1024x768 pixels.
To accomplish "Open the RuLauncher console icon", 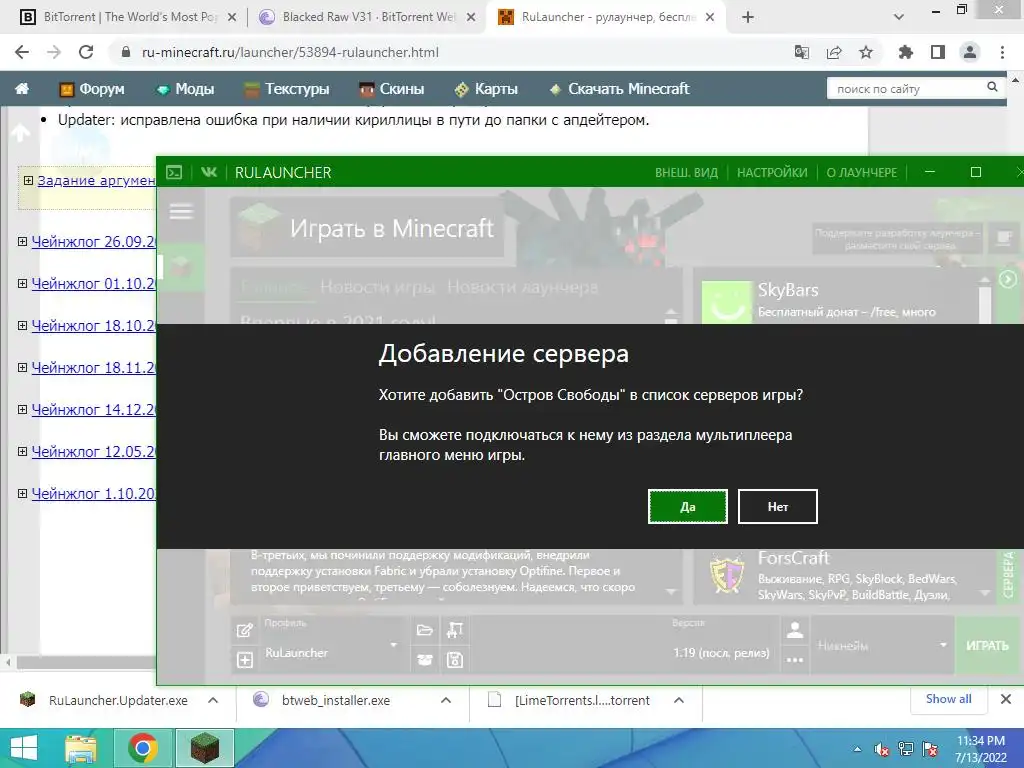I will click(x=174, y=172).
